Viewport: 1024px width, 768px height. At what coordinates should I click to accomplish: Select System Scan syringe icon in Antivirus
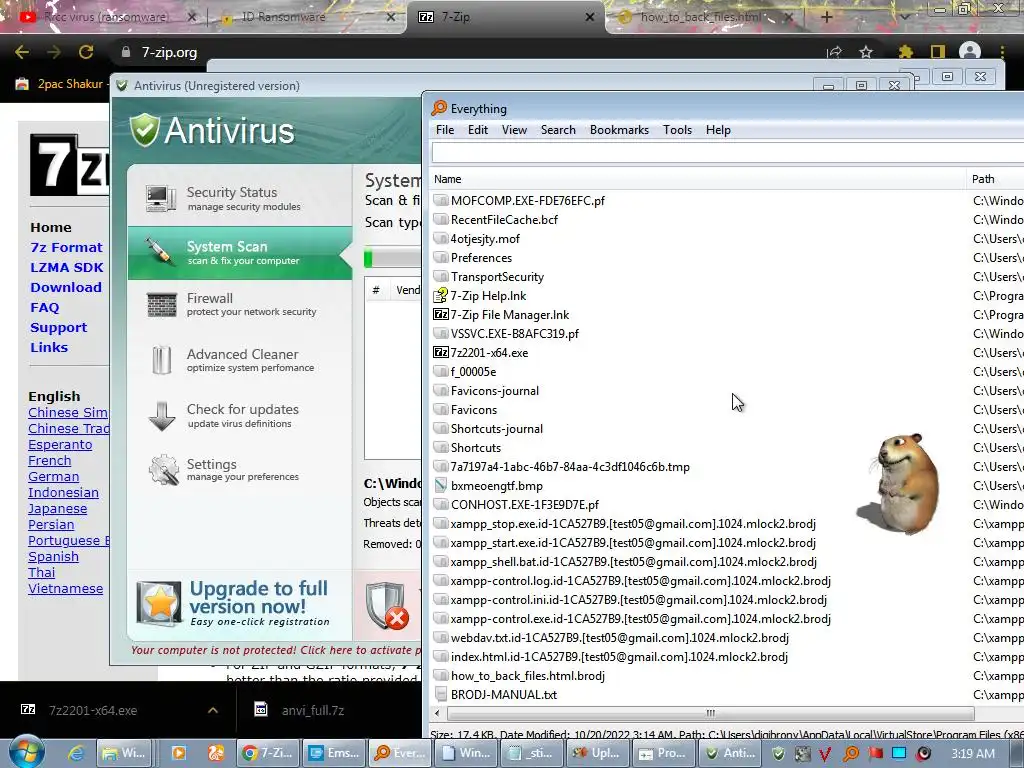coord(159,252)
